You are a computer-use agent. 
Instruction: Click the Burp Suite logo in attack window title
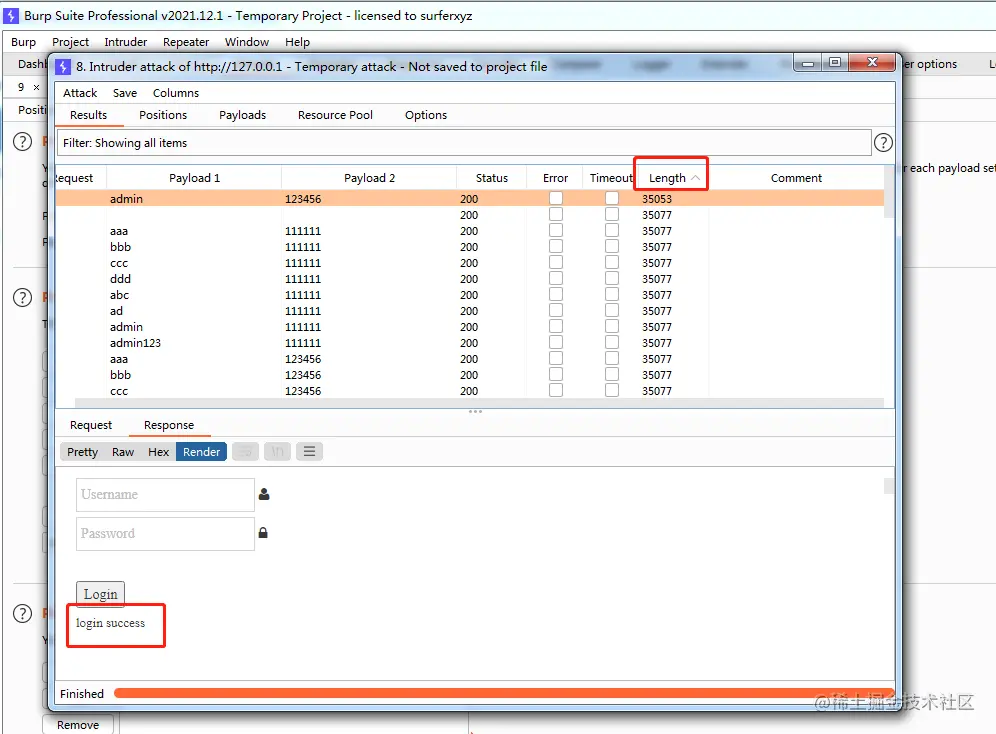[x=63, y=67]
